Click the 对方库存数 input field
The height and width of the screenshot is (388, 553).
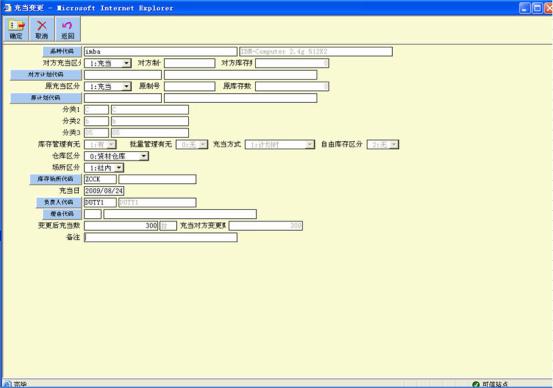coord(292,63)
